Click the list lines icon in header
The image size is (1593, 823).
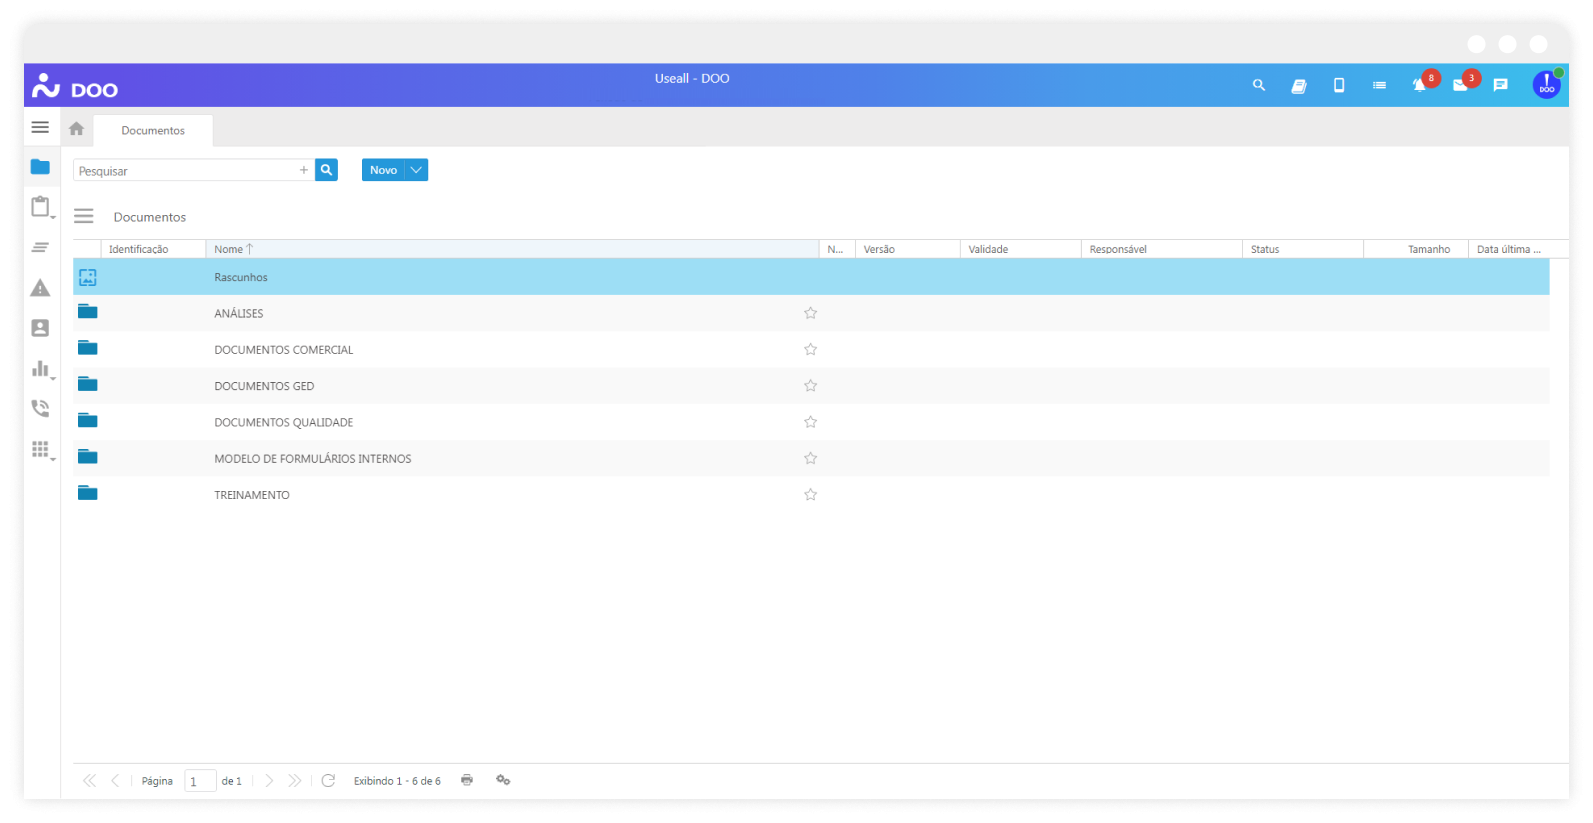[1379, 86]
